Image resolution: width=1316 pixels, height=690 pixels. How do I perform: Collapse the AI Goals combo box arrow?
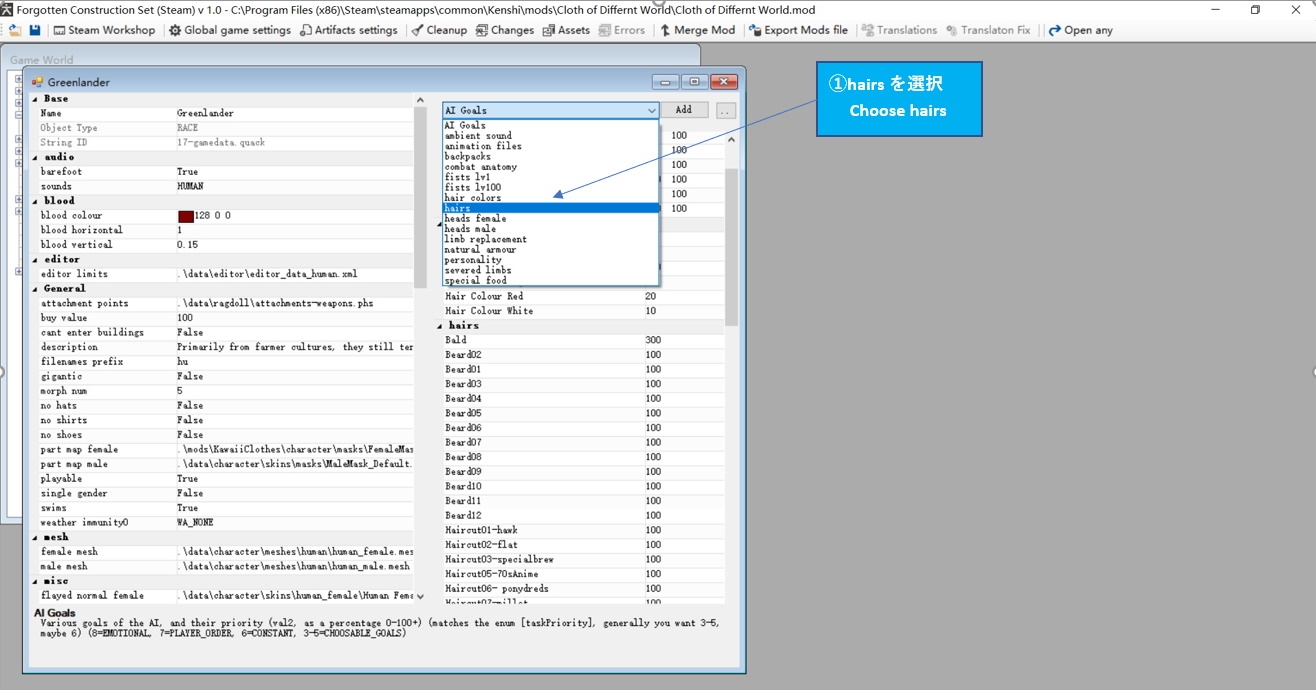(652, 110)
